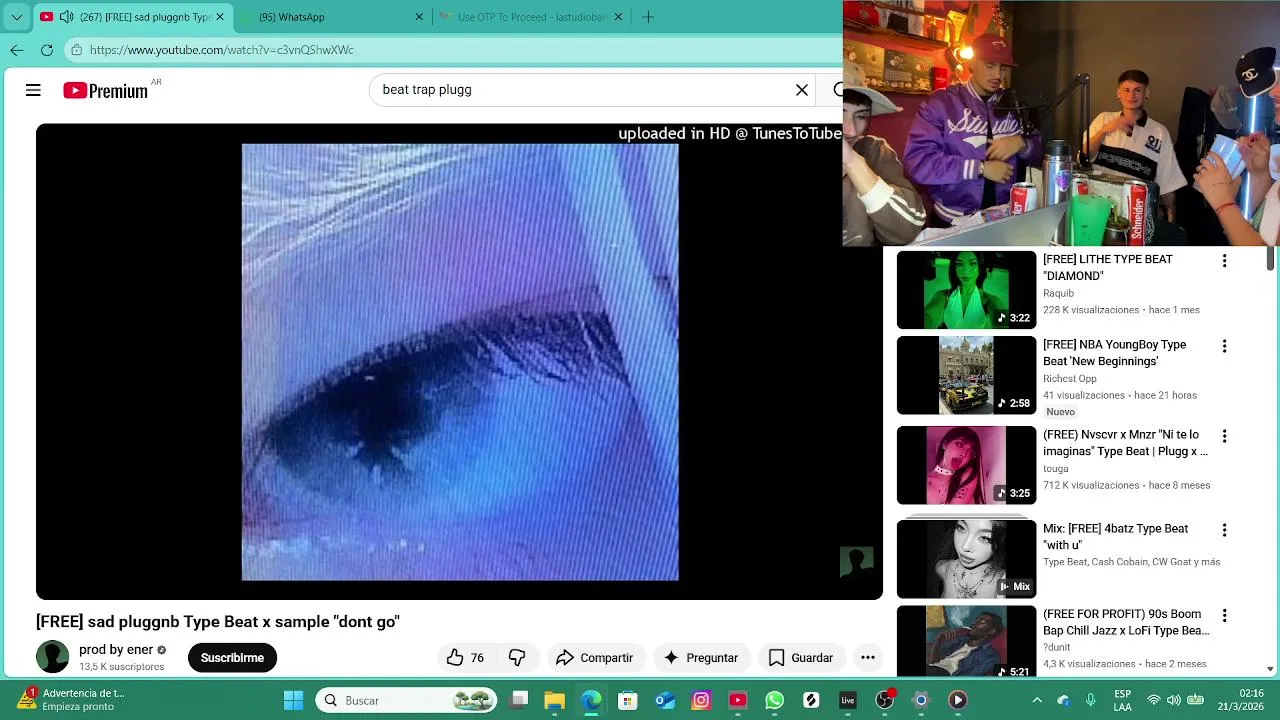Open Microsoft Edge from taskbar

coord(591,700)
